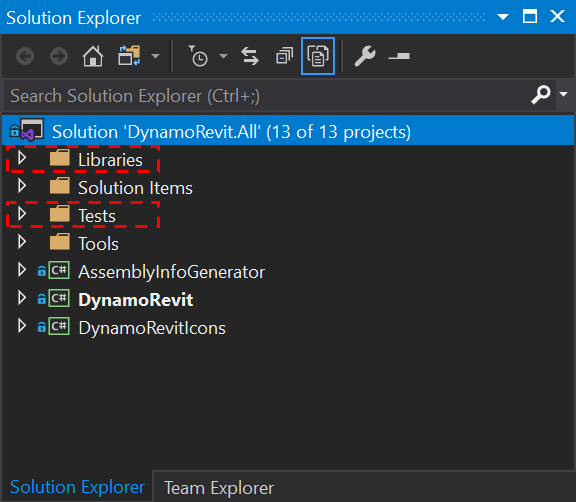
Task: Select the Solution Items folder label
Action: [x=135, y=188]
